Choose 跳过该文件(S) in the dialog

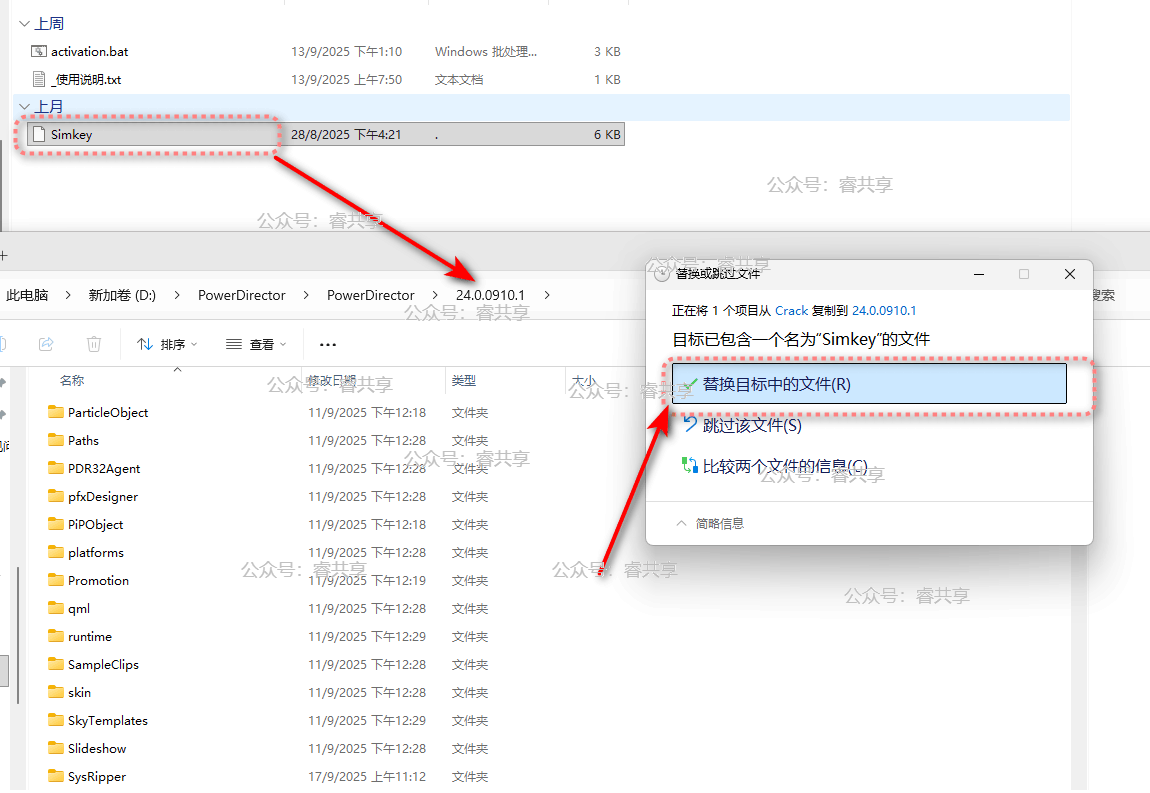tap(742, 425)
